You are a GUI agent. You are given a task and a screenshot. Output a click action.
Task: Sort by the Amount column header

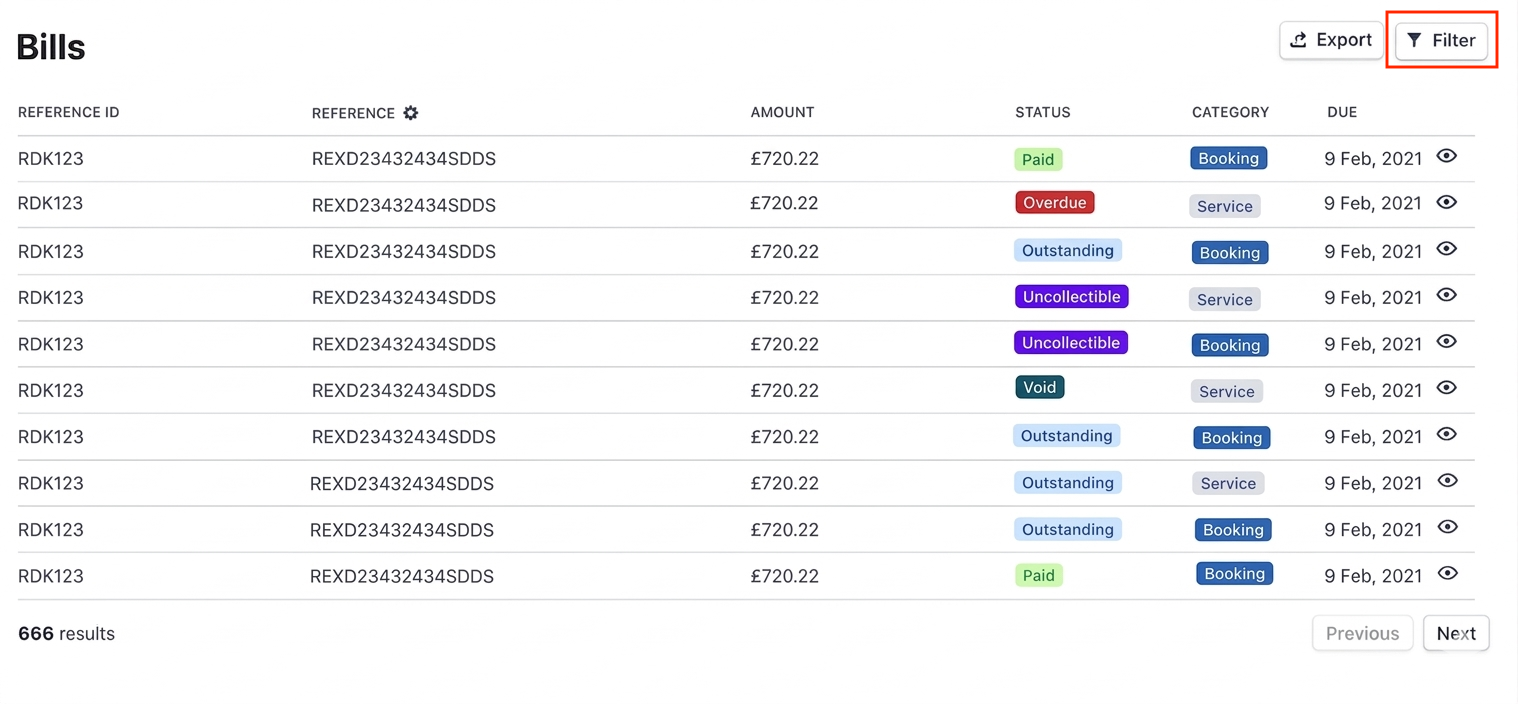click(x=782, y=112)
